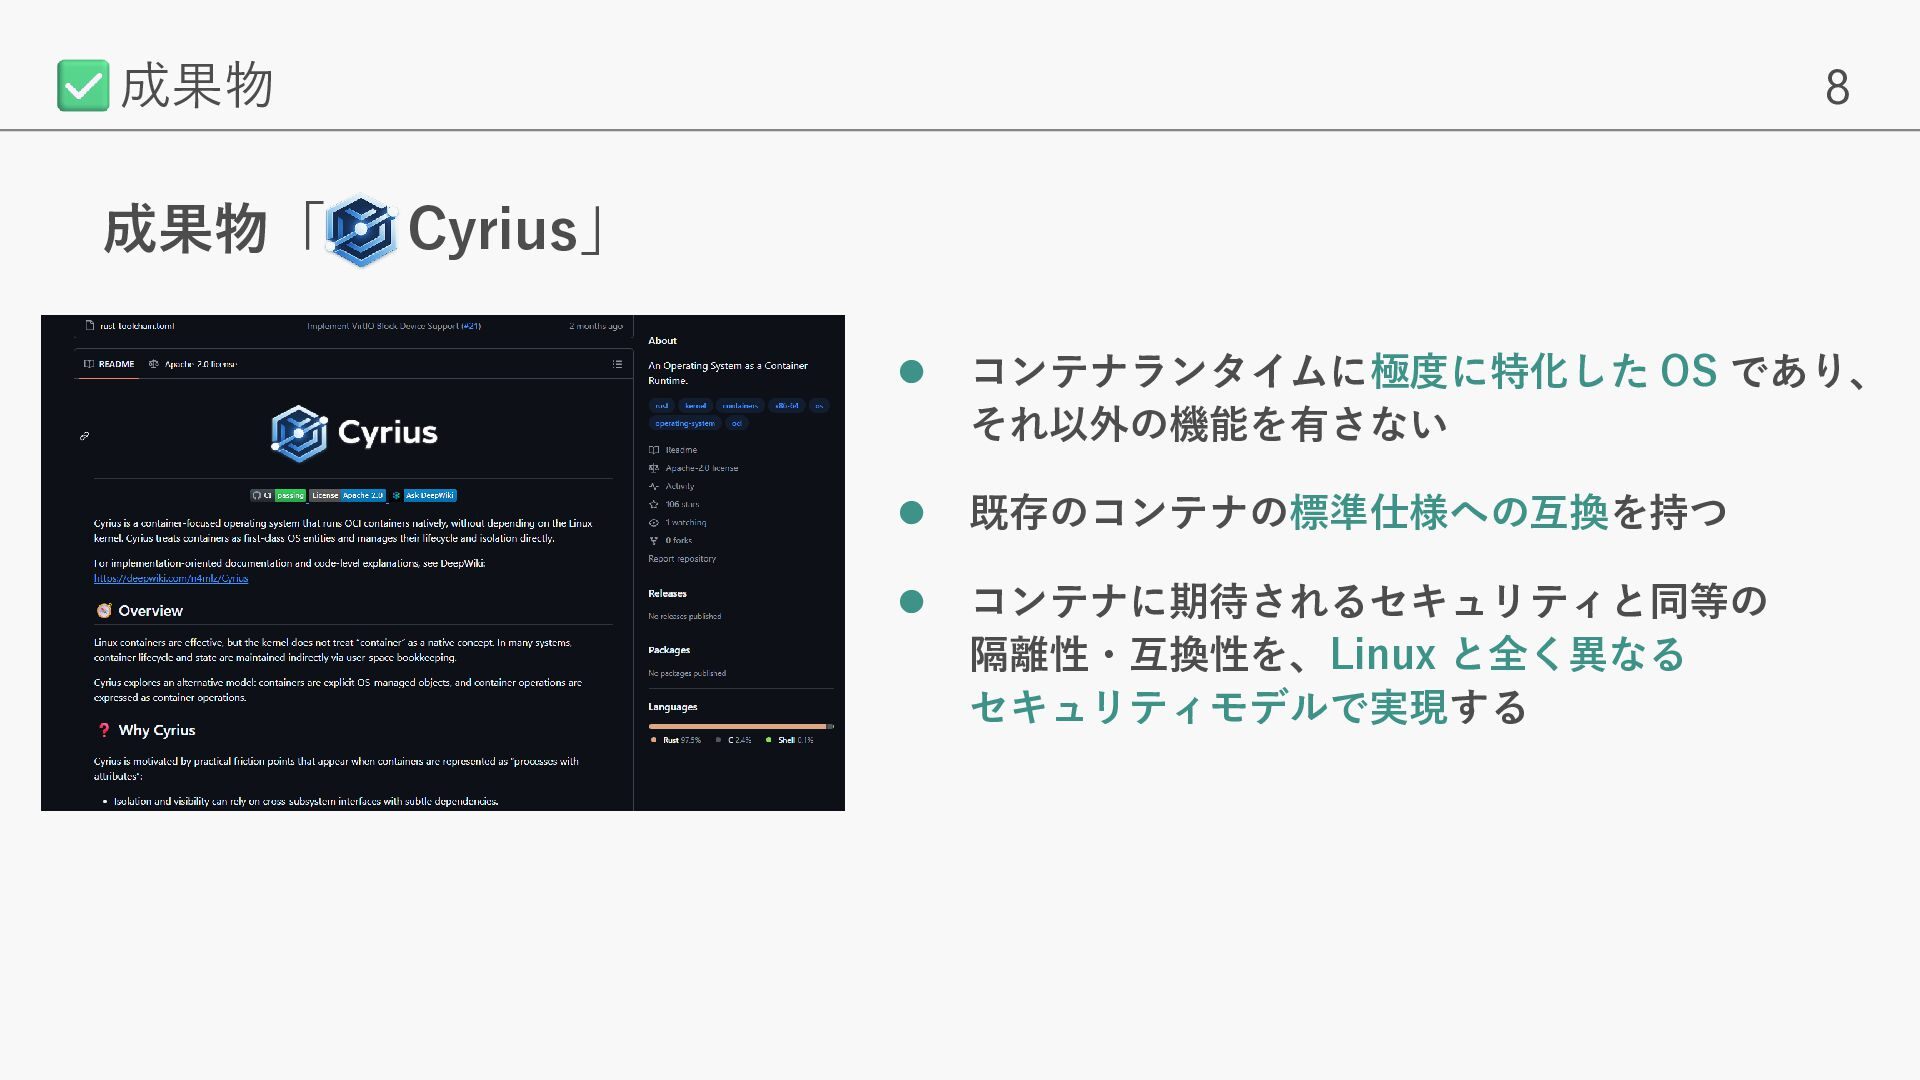
Task: Click the eye icon next to watching
Action: (x=654, y=522)
